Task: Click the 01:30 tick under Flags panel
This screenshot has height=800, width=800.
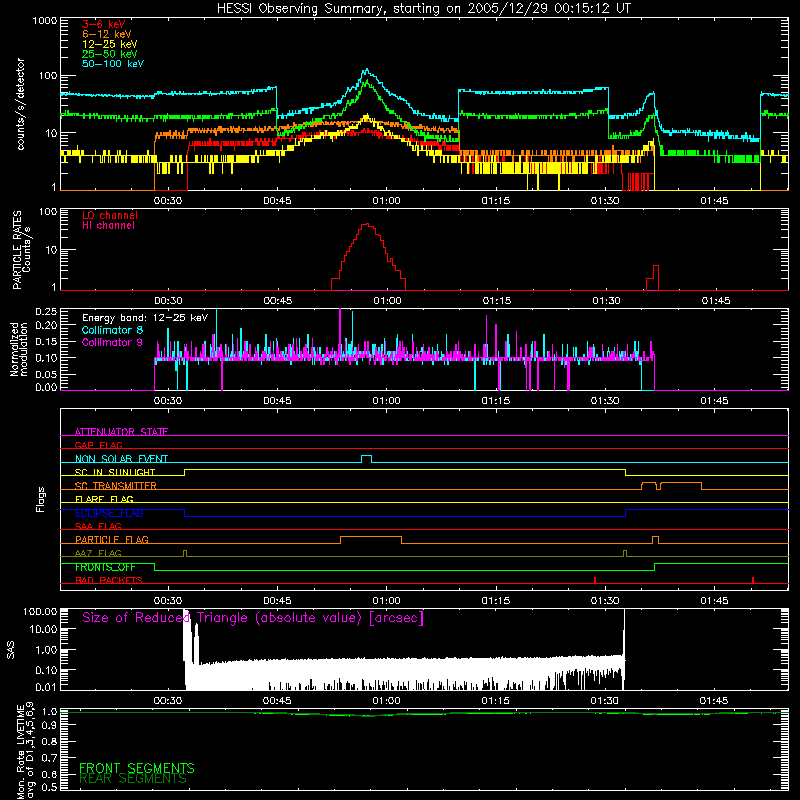Action: pyautogui.click(x=605, y=601)
